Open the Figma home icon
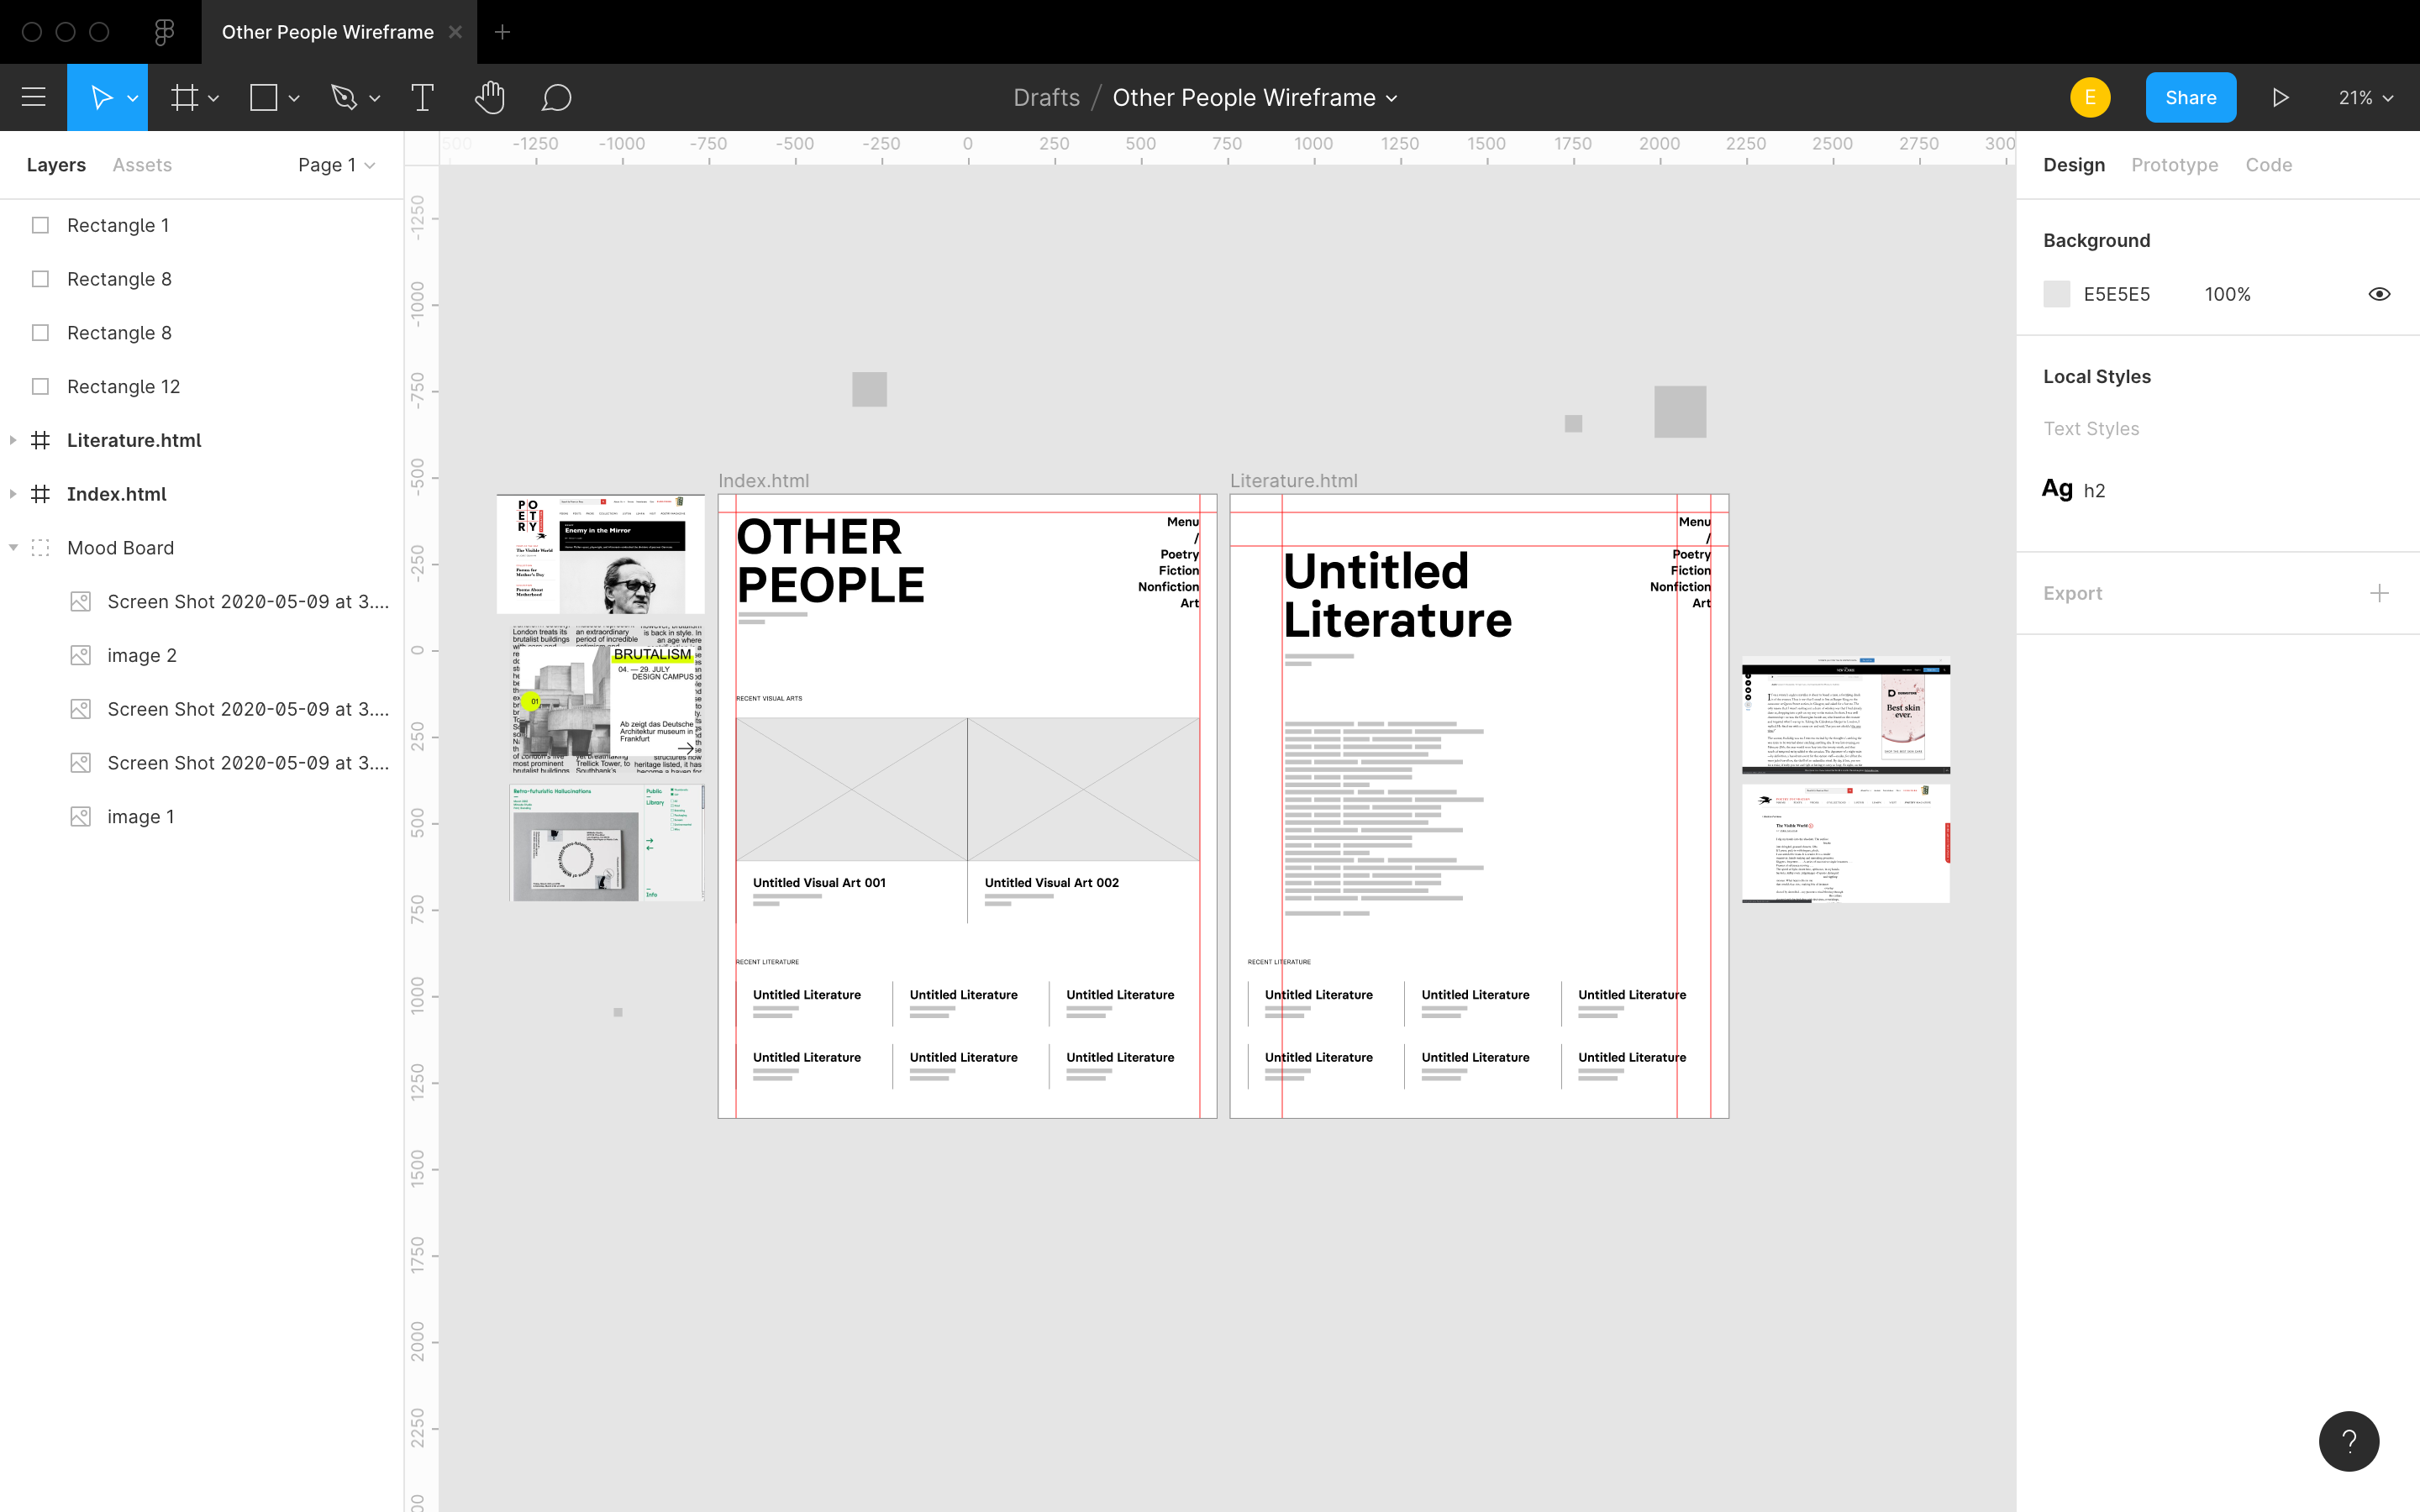Image resolution: width=2420 pixels, height=1512 pixels. pos(165,32)
